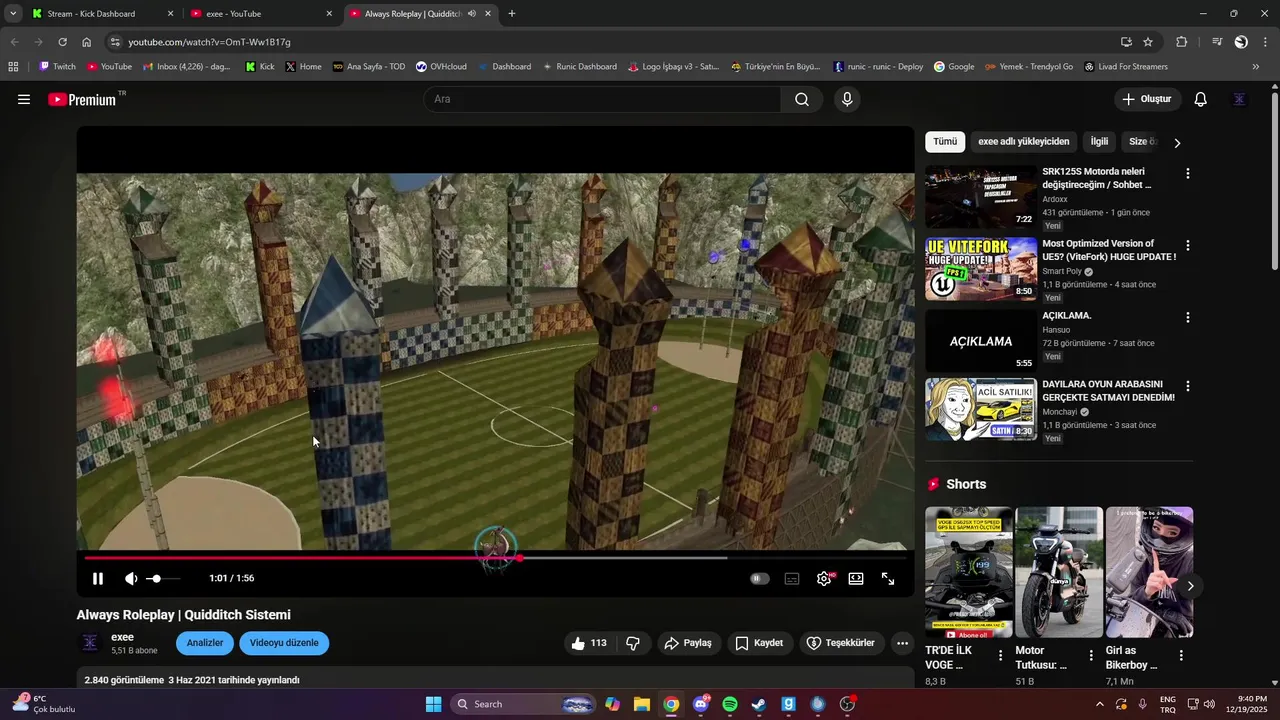Open the Windows Start menu
Screen dimensions: 1280x720
pos(433,704)
